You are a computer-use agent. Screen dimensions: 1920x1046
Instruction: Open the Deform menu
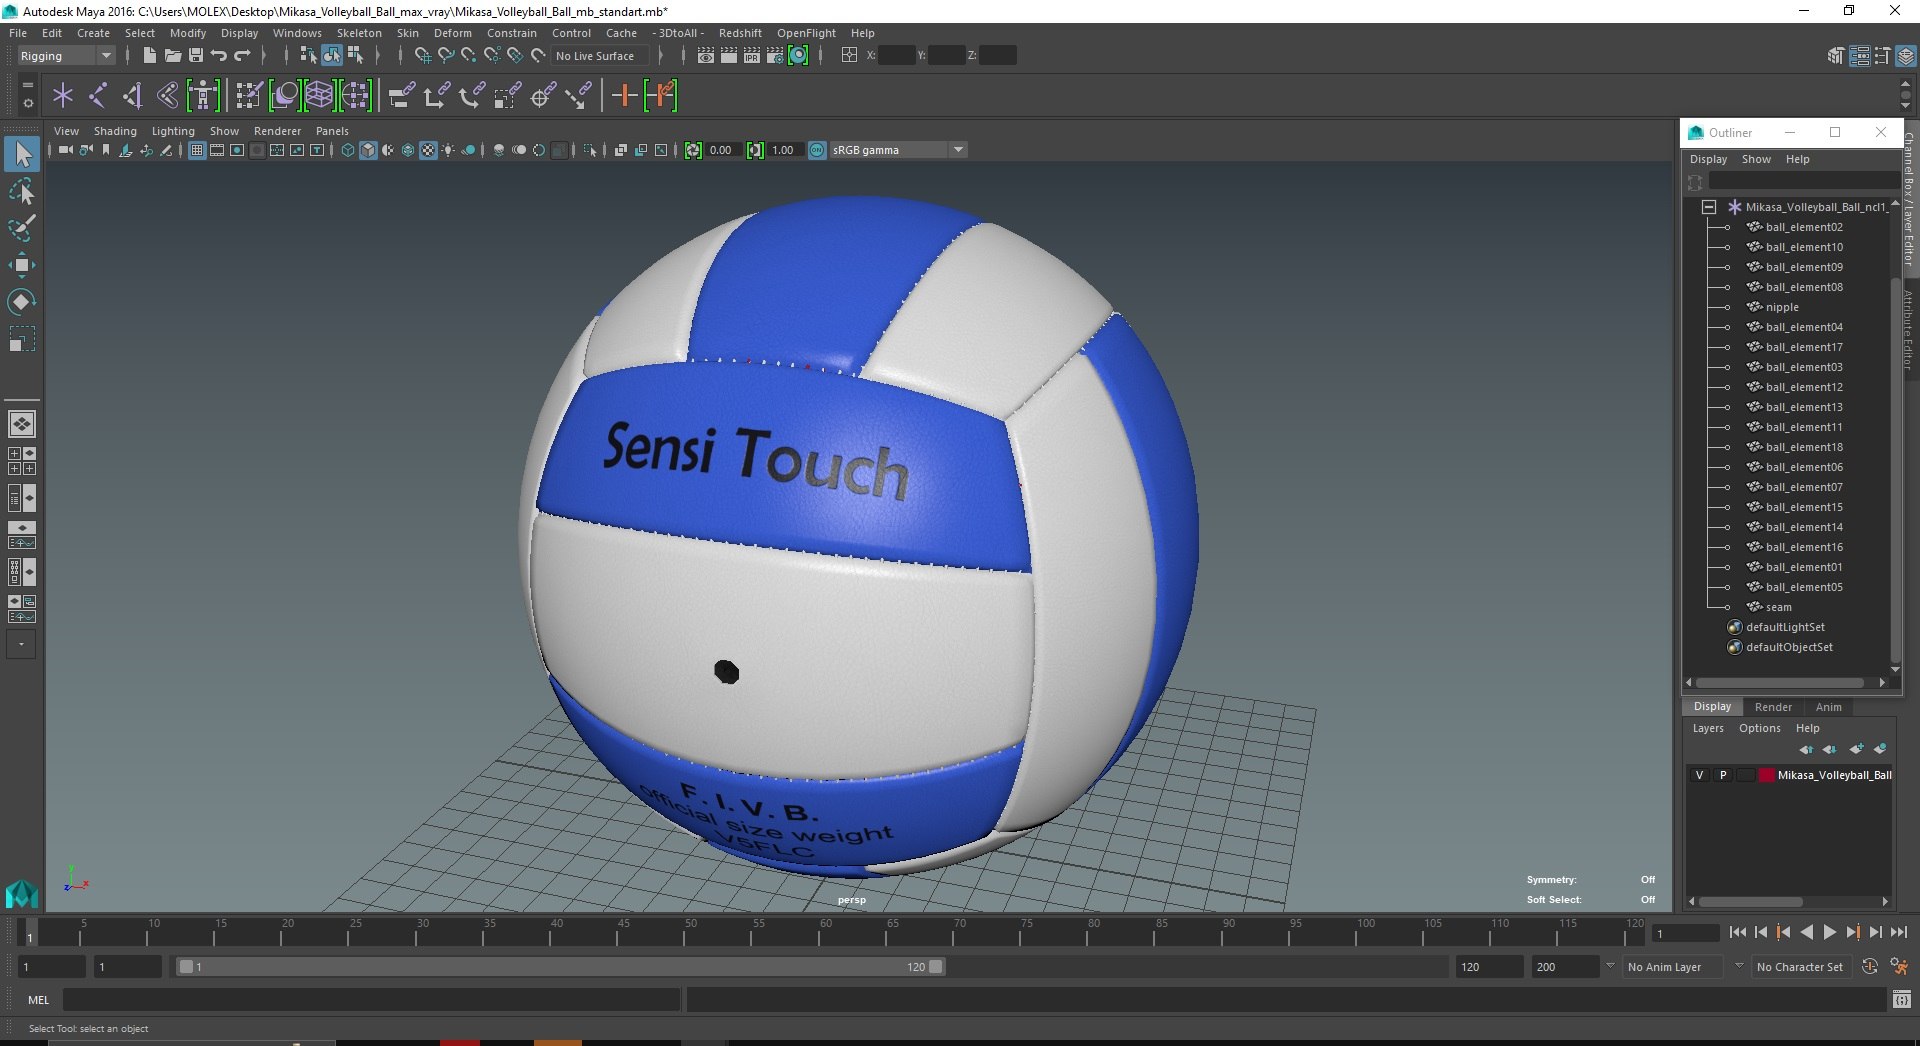(x=452, y=33)
